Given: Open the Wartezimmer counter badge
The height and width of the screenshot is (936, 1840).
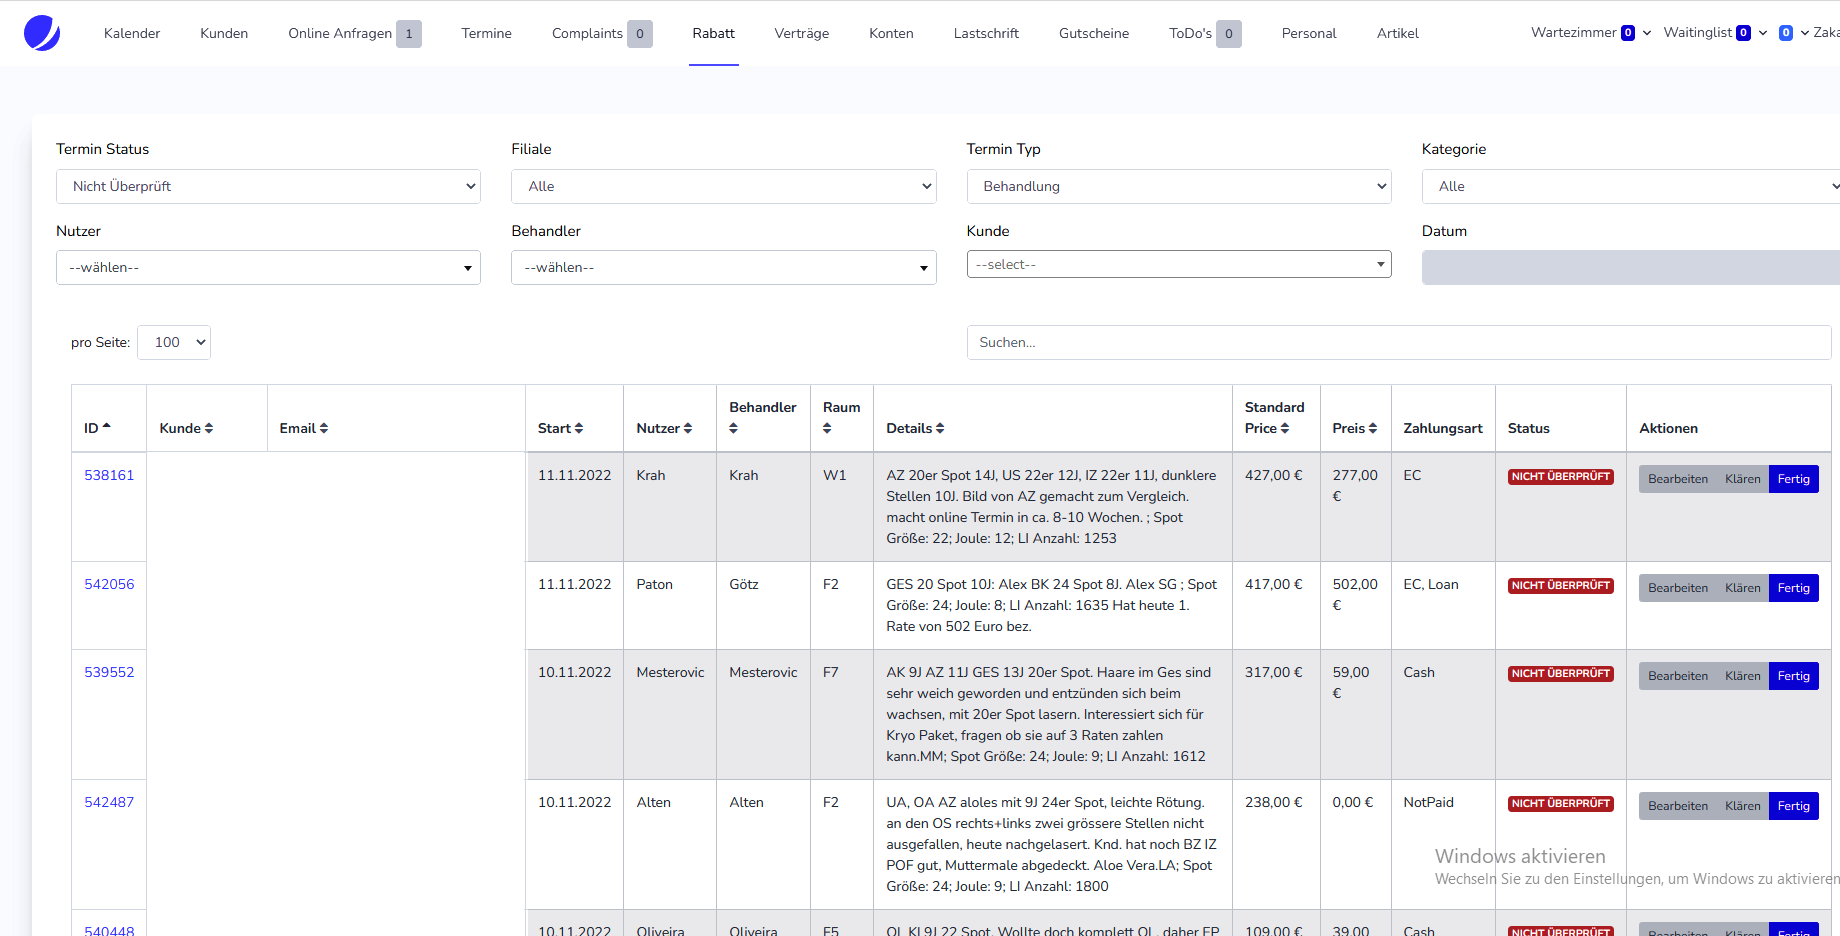Looking at the screenshot, I should pyautogui.click(x=1628, y=33).
